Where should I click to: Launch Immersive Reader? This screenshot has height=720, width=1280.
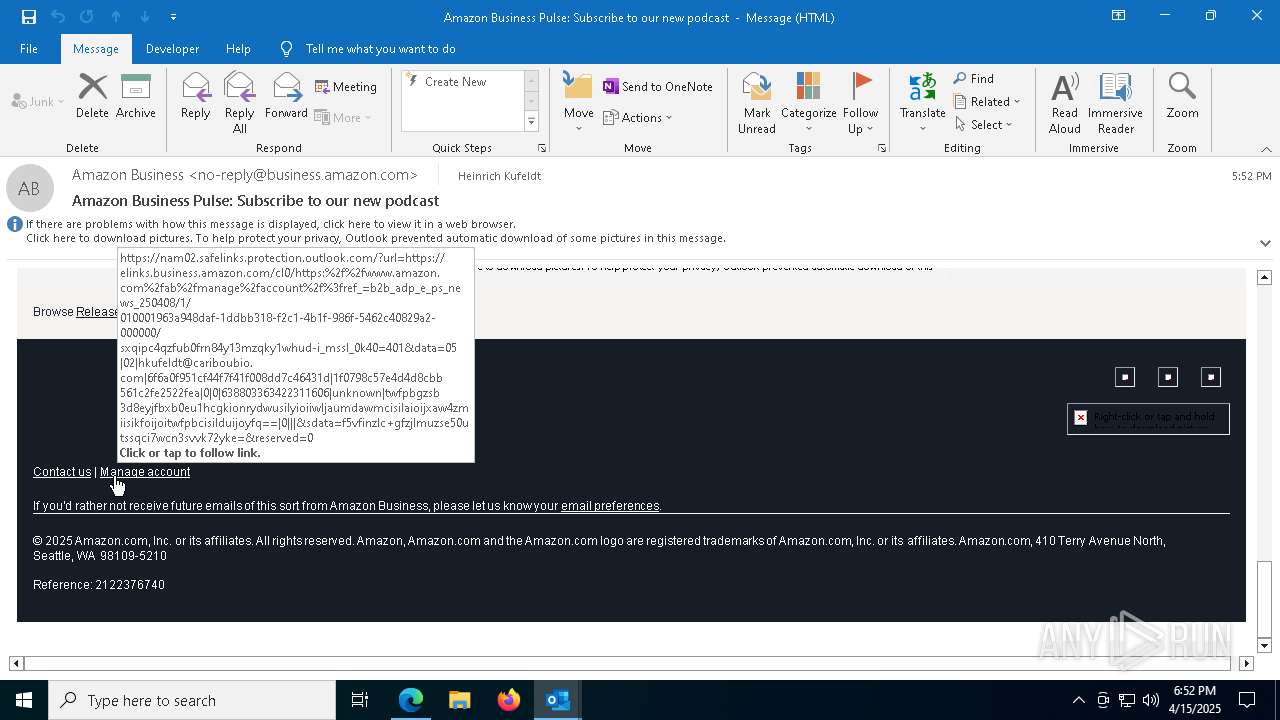click(1116, 103)
